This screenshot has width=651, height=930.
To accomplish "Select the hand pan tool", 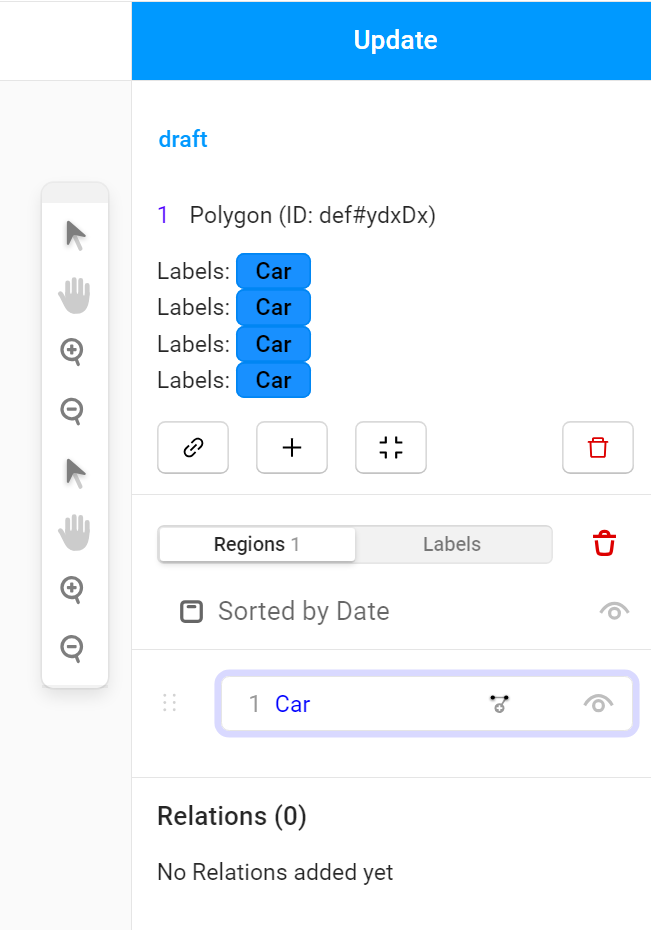I will point(75,294).
